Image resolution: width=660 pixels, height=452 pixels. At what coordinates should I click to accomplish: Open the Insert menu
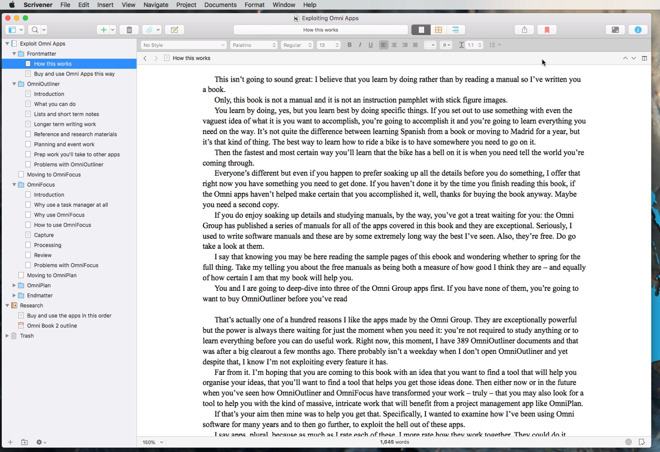[105, 5]
